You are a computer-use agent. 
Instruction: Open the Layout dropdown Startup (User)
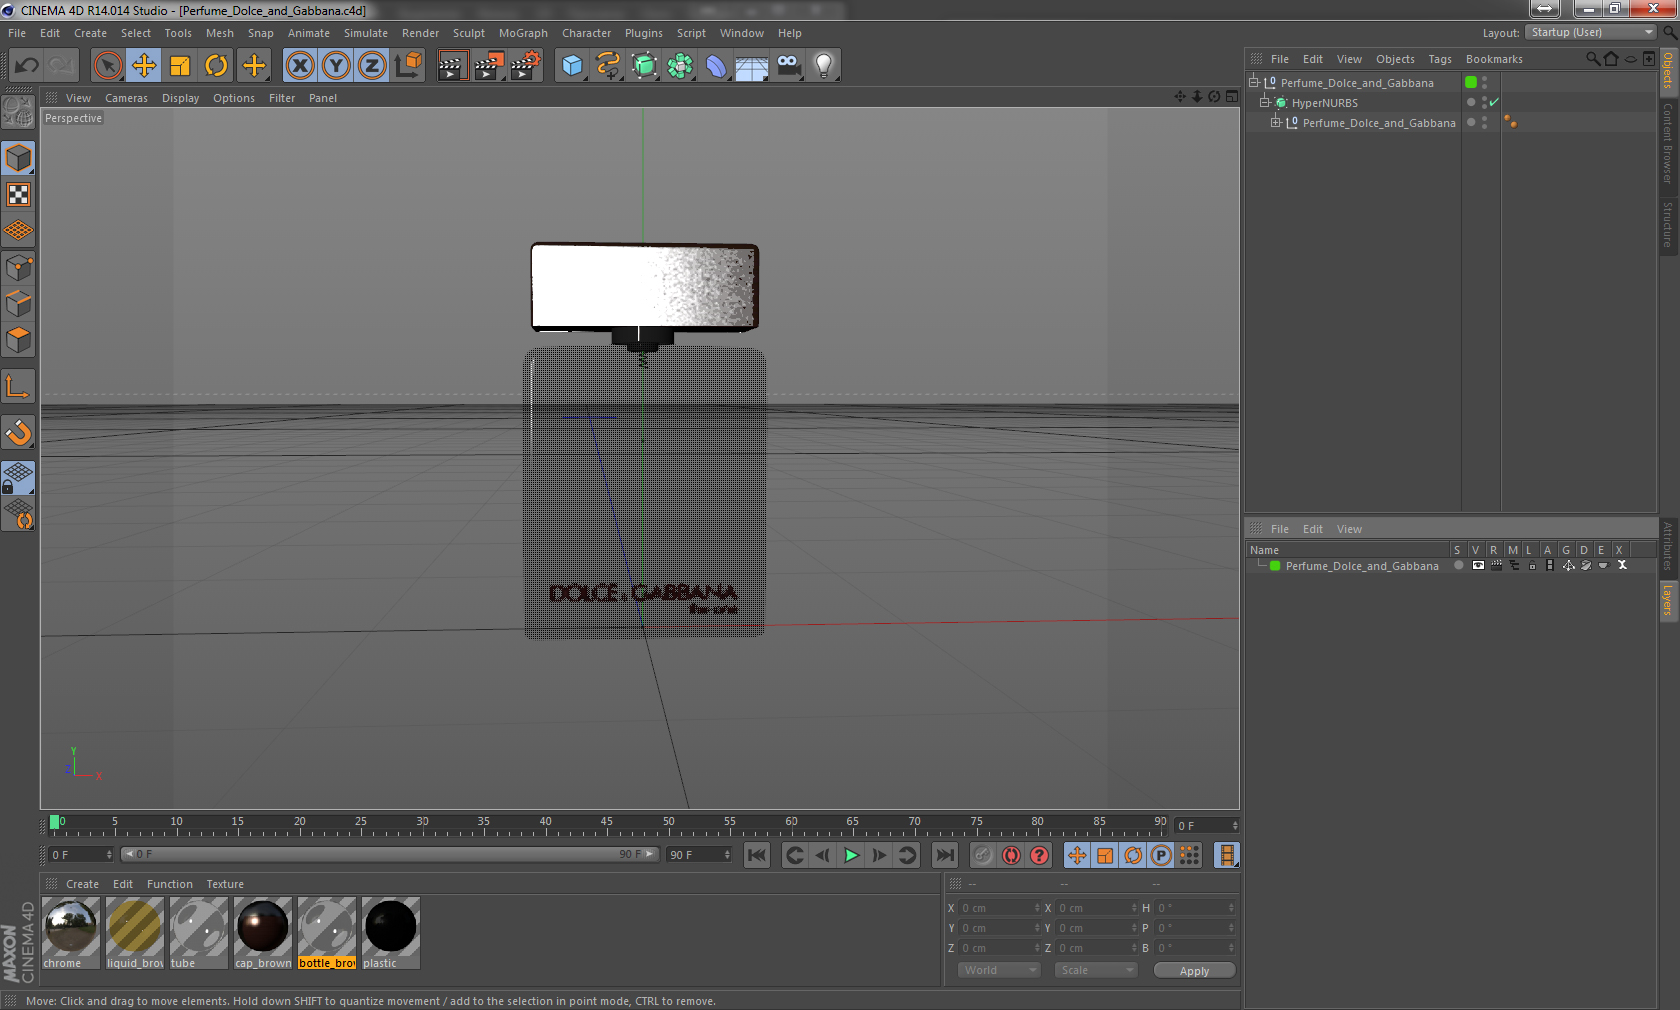(1592, 33)
